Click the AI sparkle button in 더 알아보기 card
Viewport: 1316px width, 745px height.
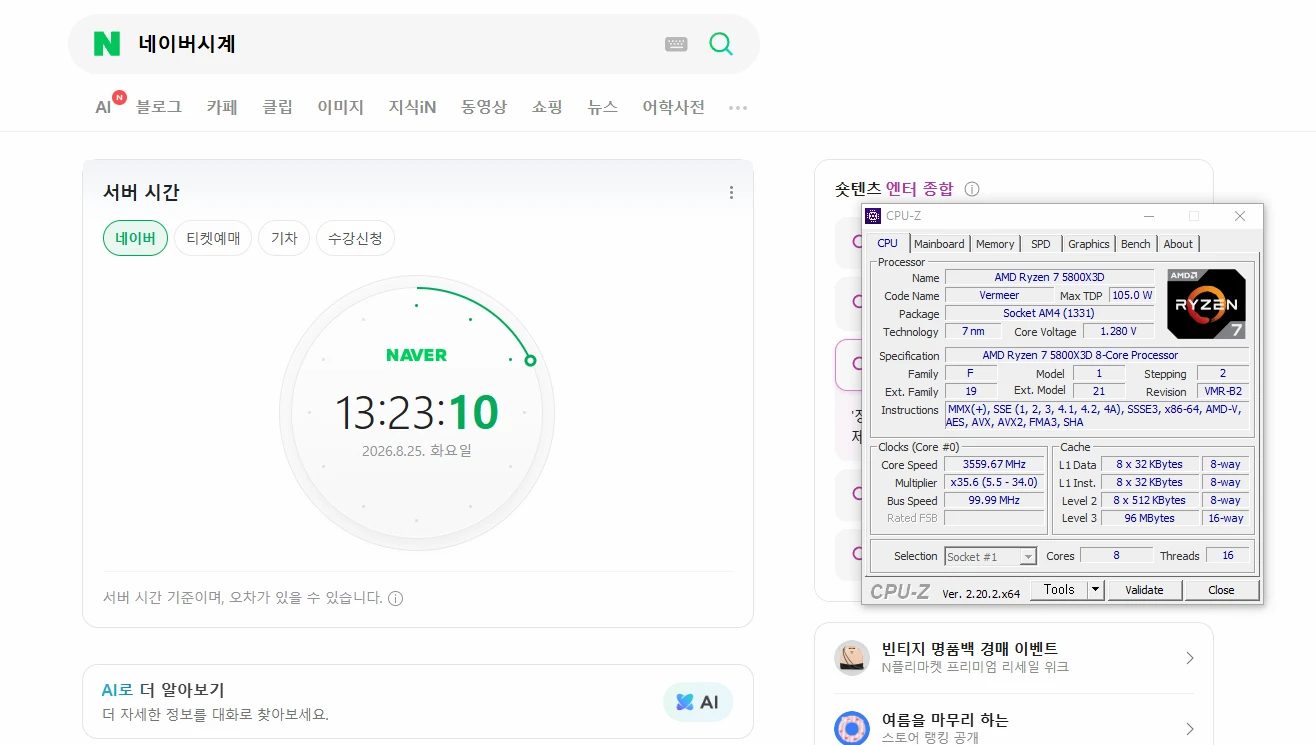click(698, 702)
